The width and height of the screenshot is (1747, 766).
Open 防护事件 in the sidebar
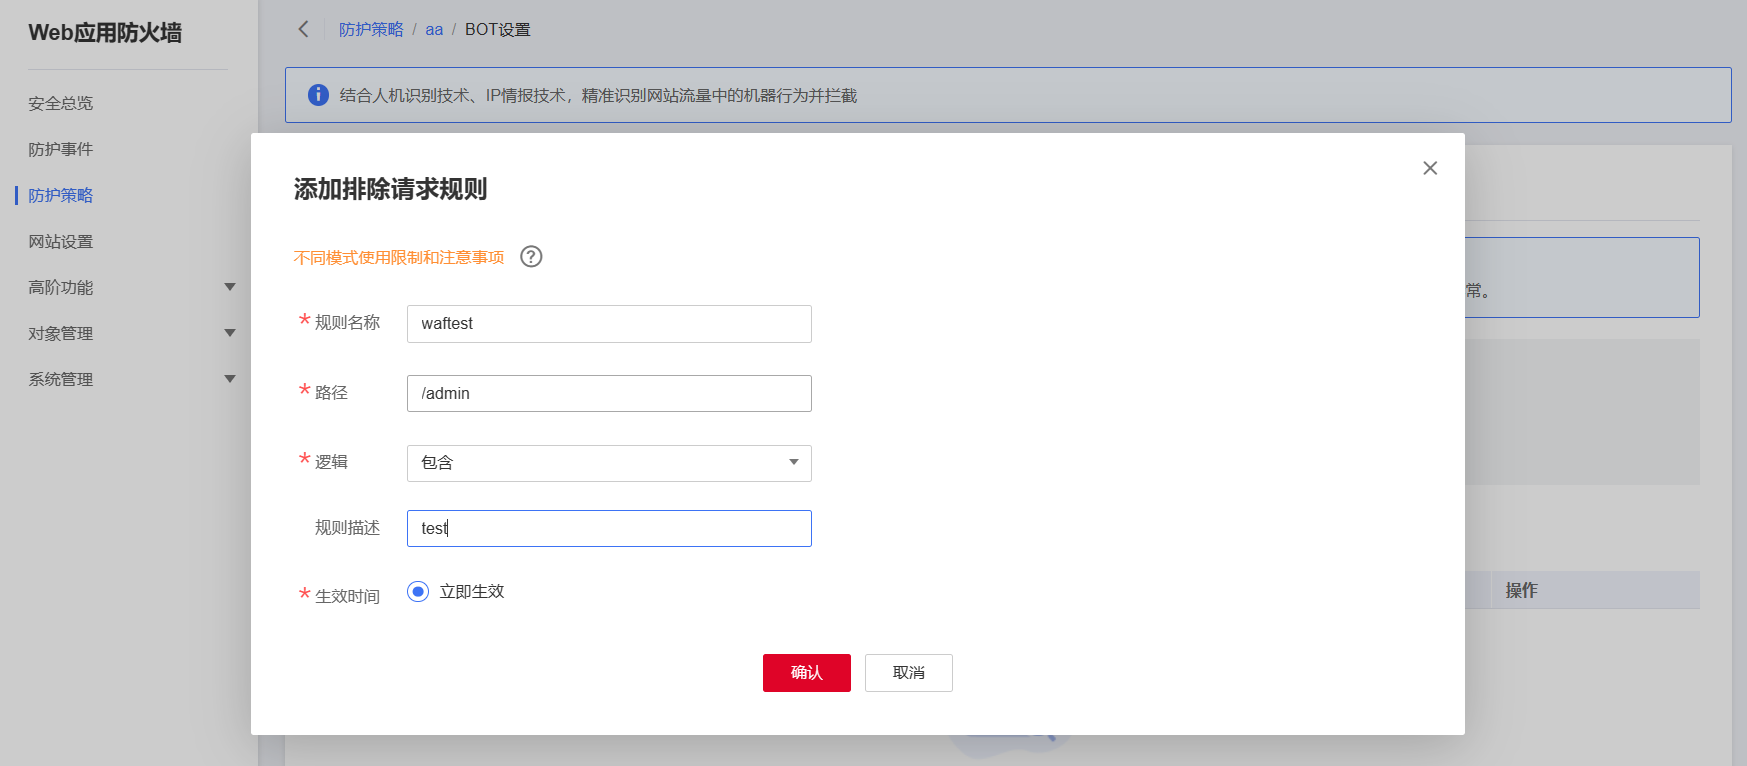pos(61,149)
